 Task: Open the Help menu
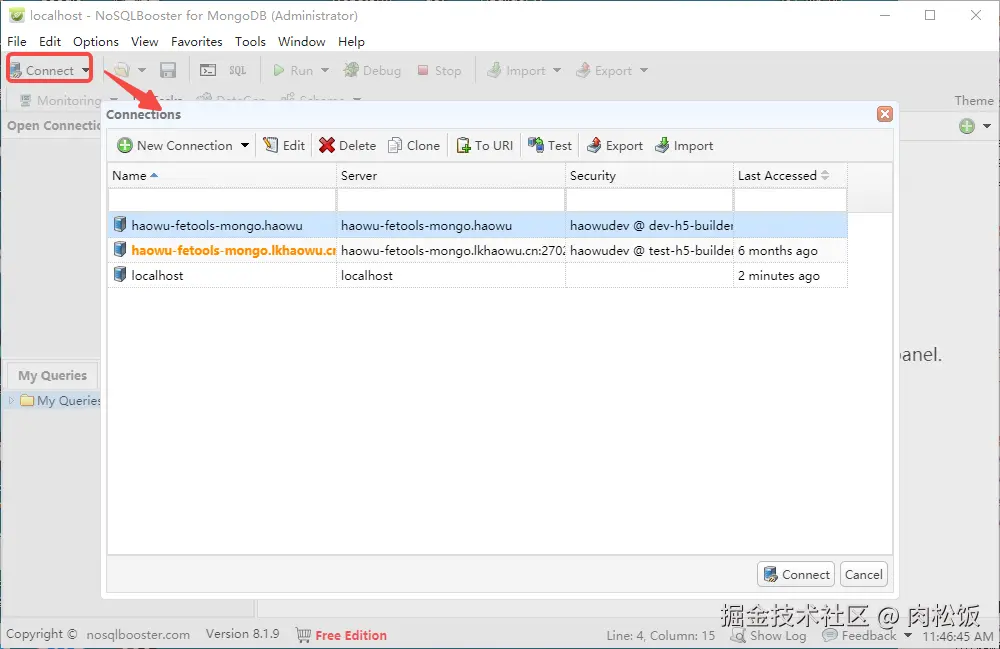[x=351, y=41]
